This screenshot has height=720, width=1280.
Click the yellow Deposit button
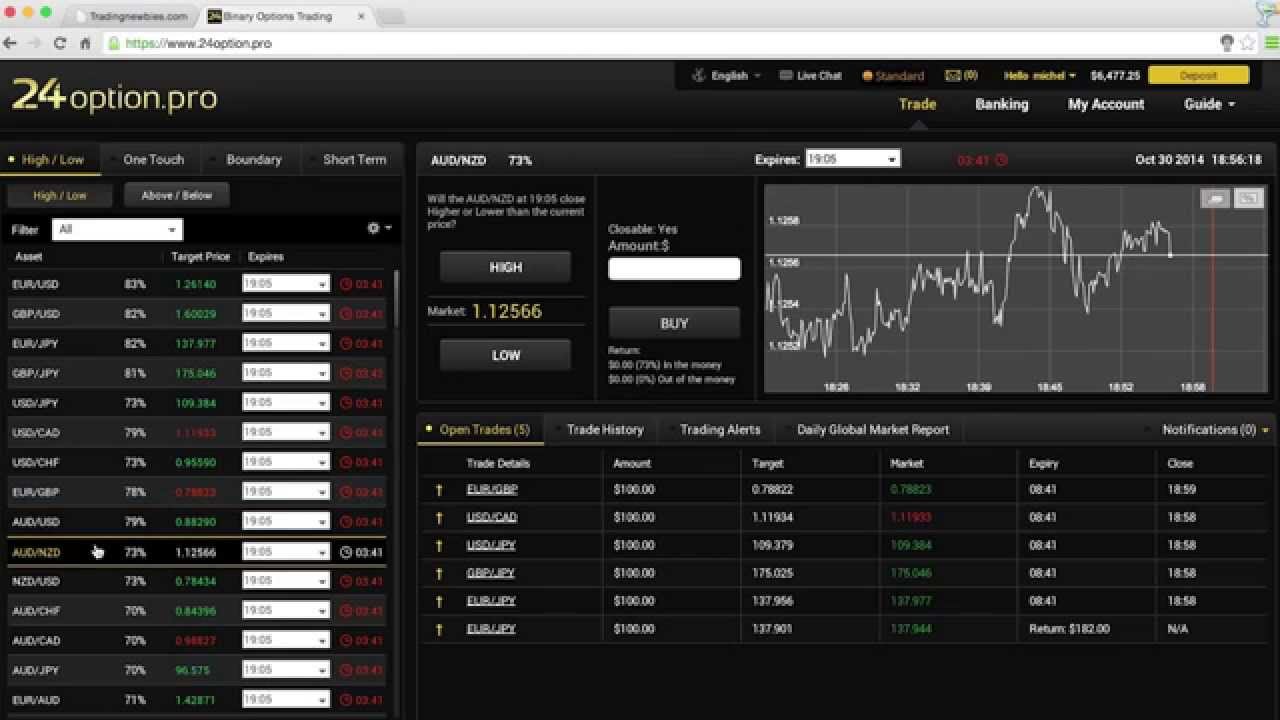[1198, 75]
